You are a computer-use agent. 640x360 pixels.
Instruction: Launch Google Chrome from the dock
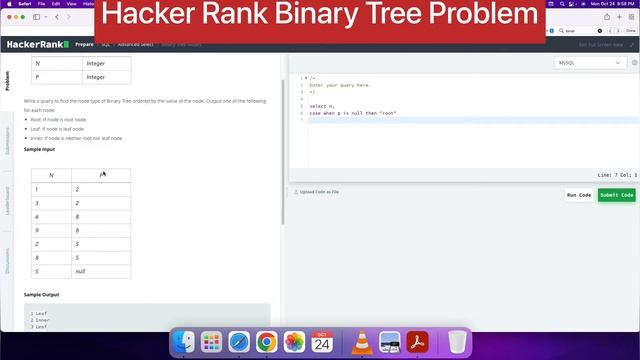tap(267, 342)
